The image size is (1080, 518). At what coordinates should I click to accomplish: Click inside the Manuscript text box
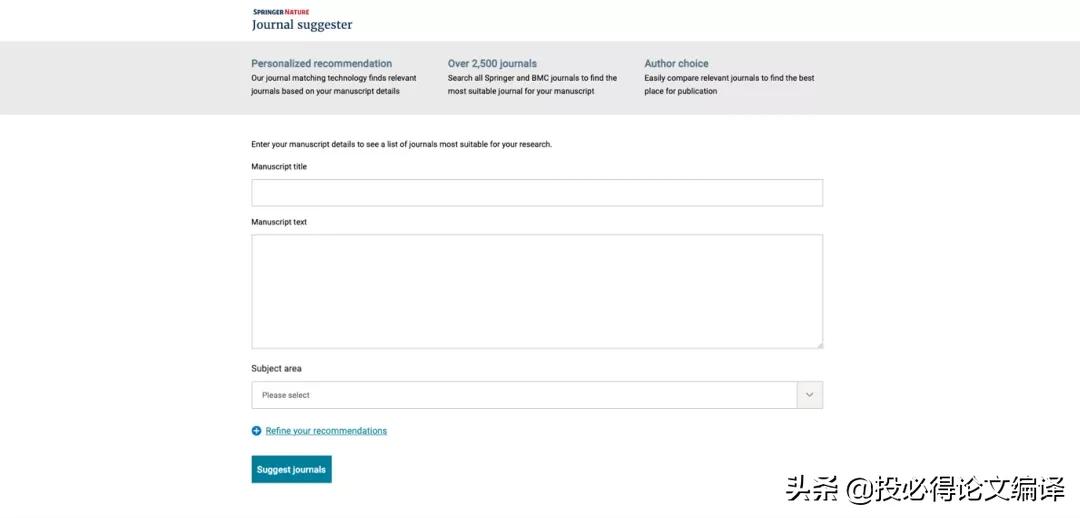coord(537,291)
